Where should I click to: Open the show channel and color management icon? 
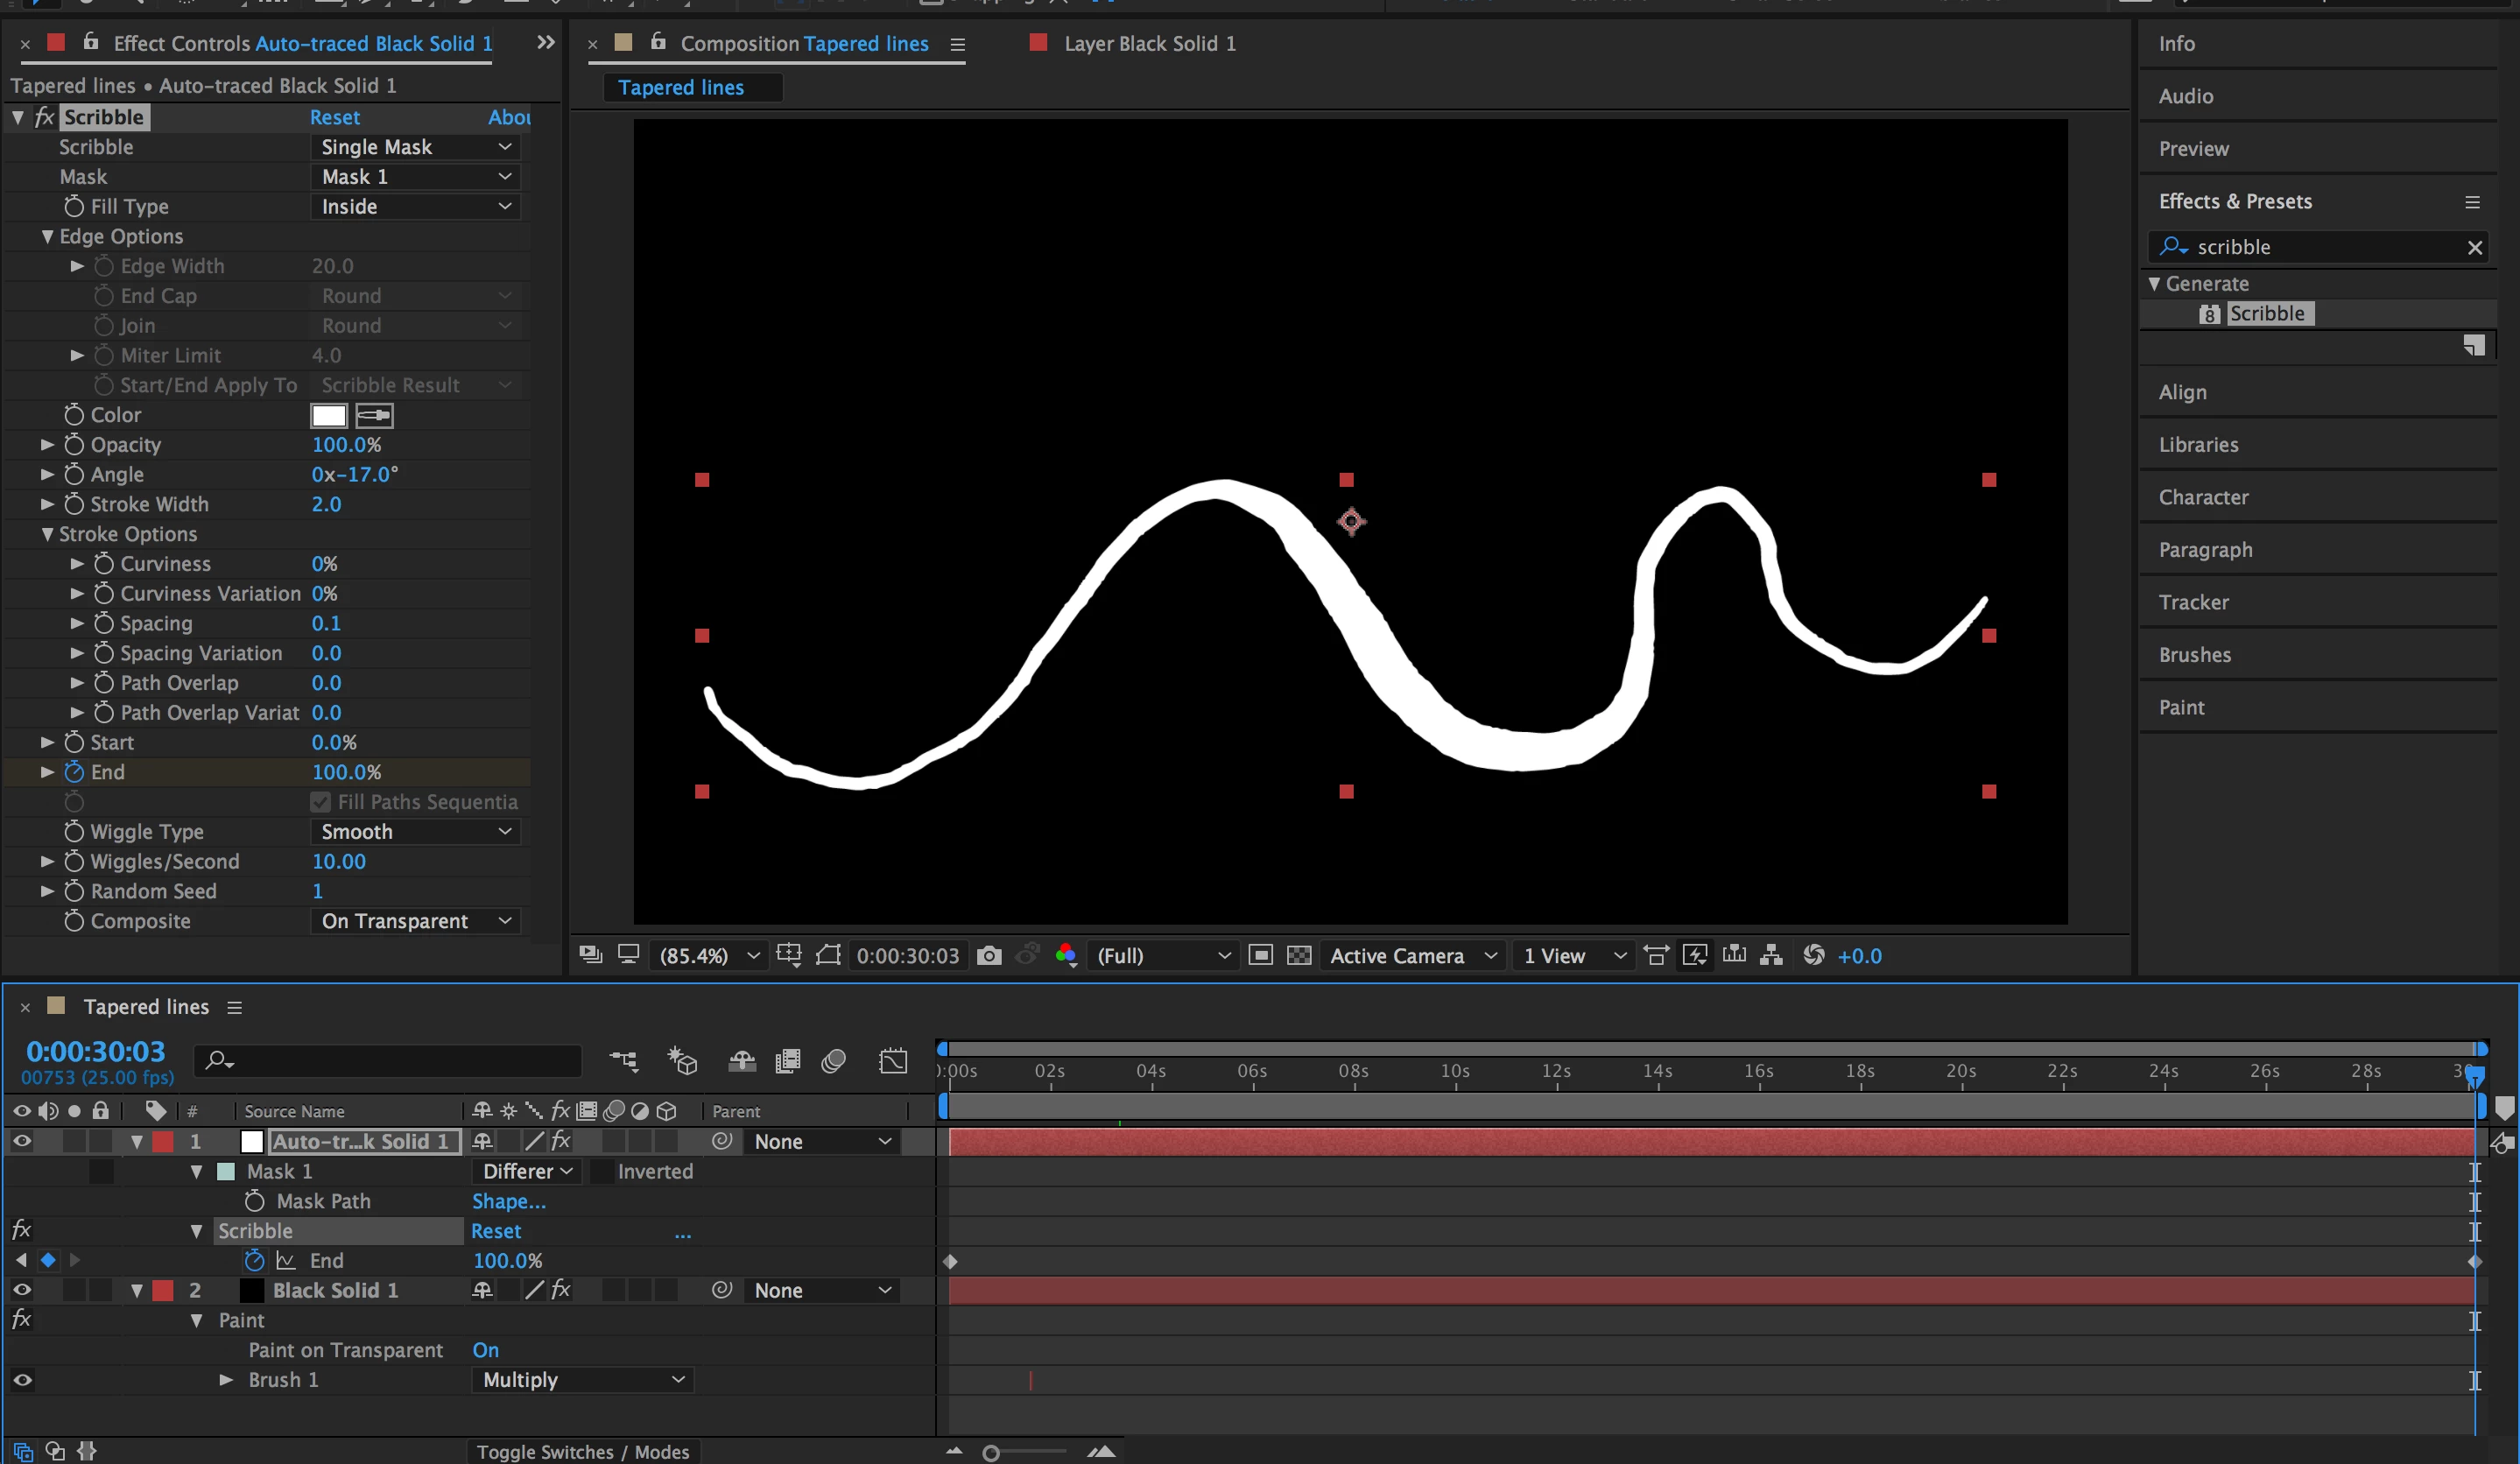tap(1065, 955)
